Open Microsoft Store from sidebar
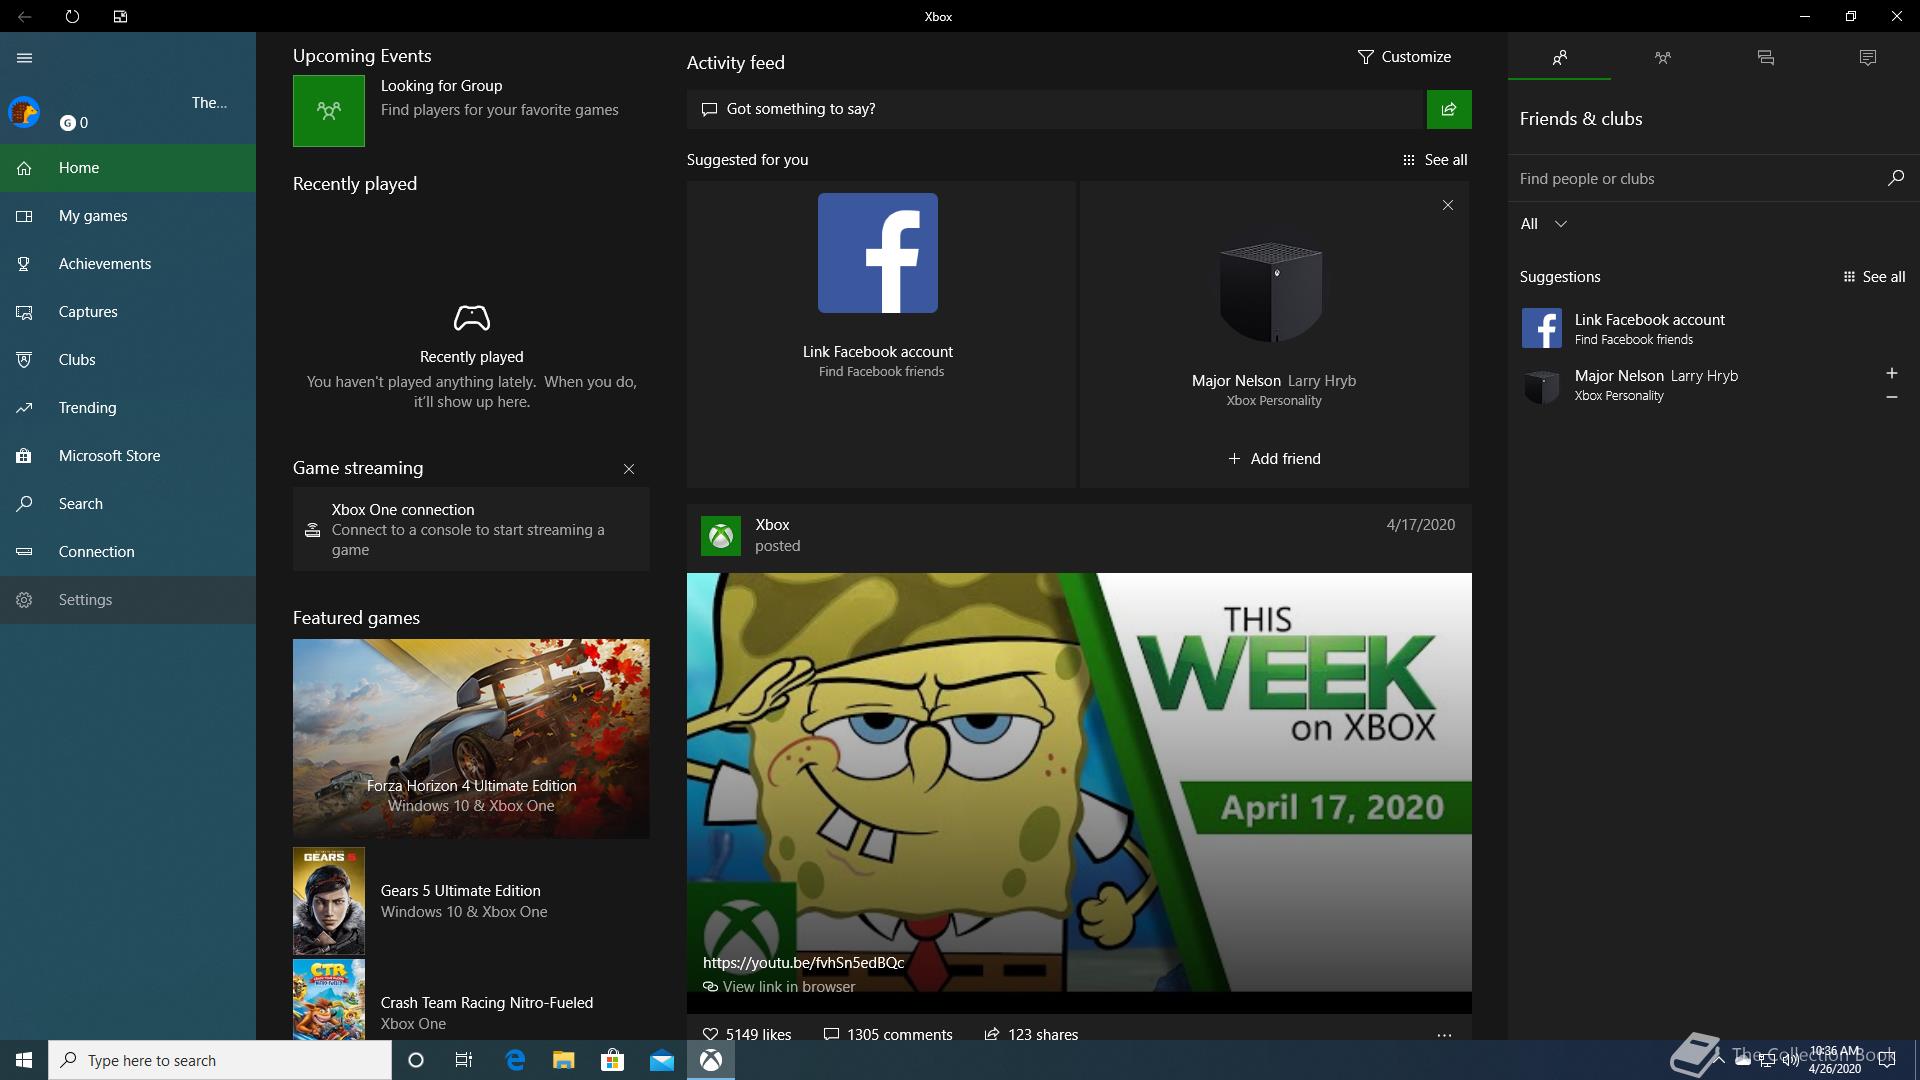The height and width of the screenshot is (1080, 1920). (128, 456)
